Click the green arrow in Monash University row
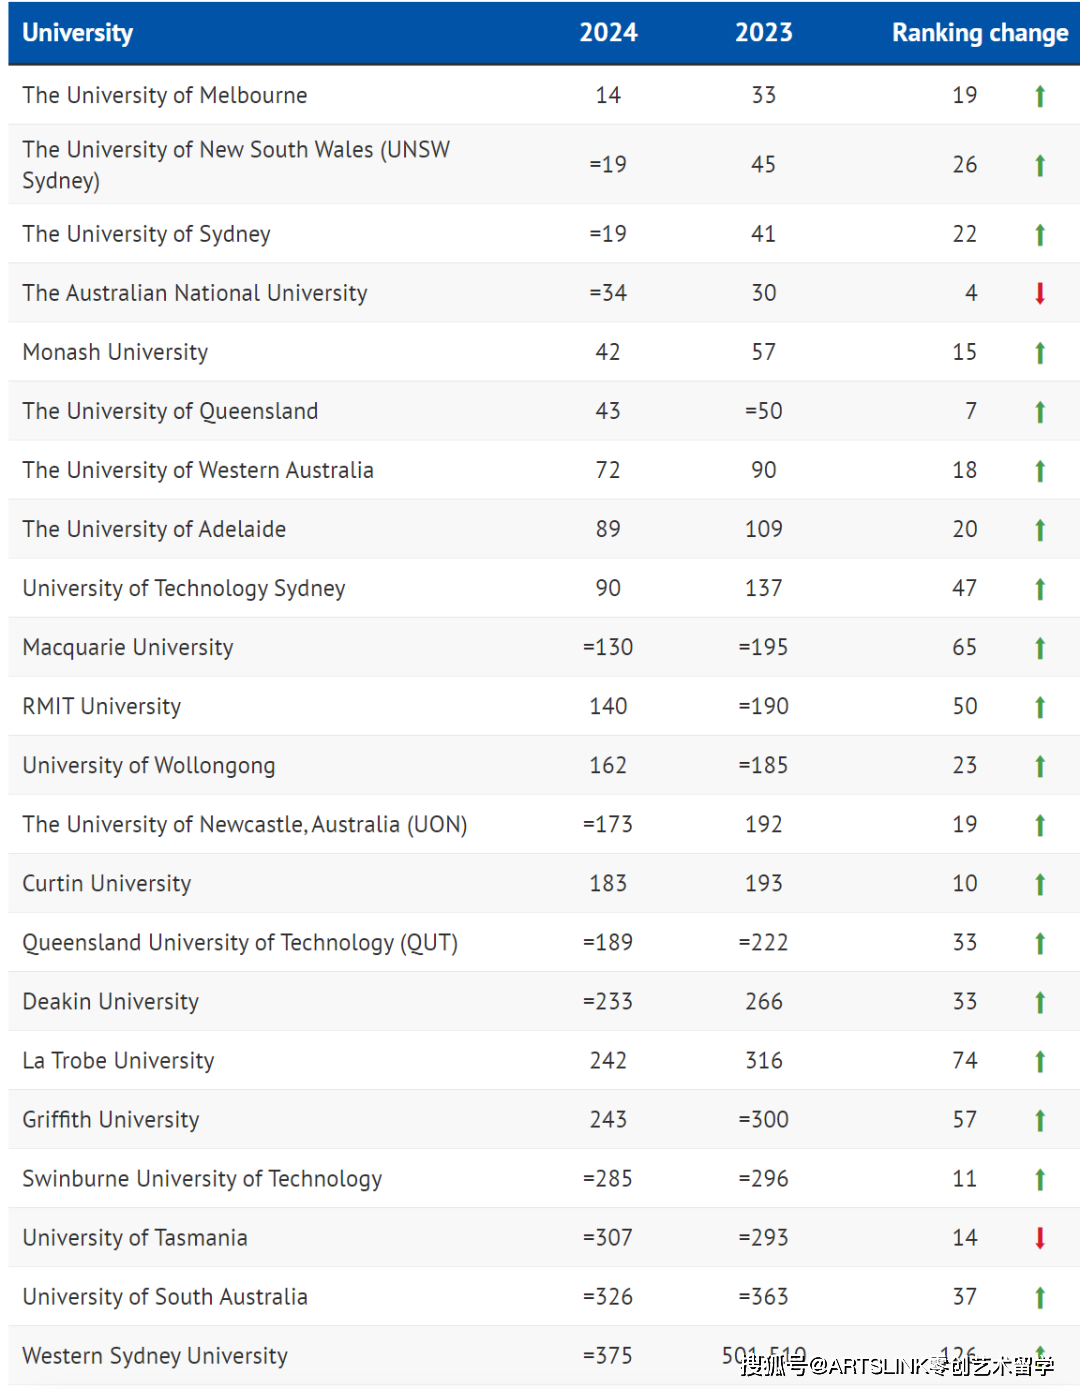The image size is (1080, 1389). [1040, 353]
